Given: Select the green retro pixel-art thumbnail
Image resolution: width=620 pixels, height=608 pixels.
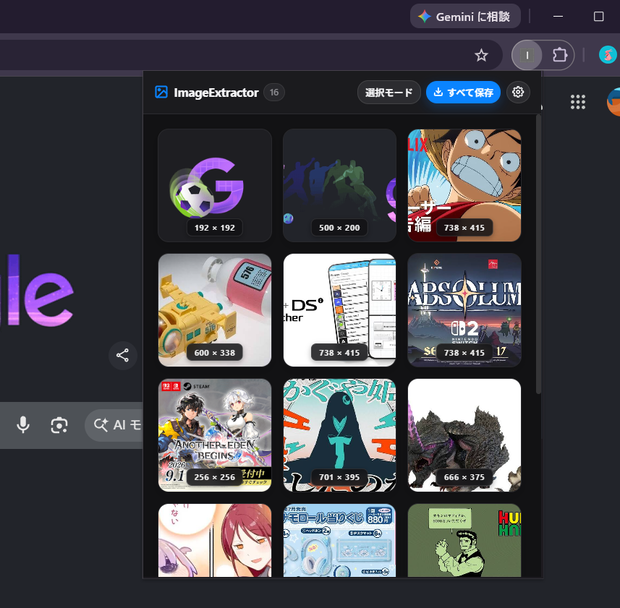Looking at the screenshot, I should click(464, 540).
